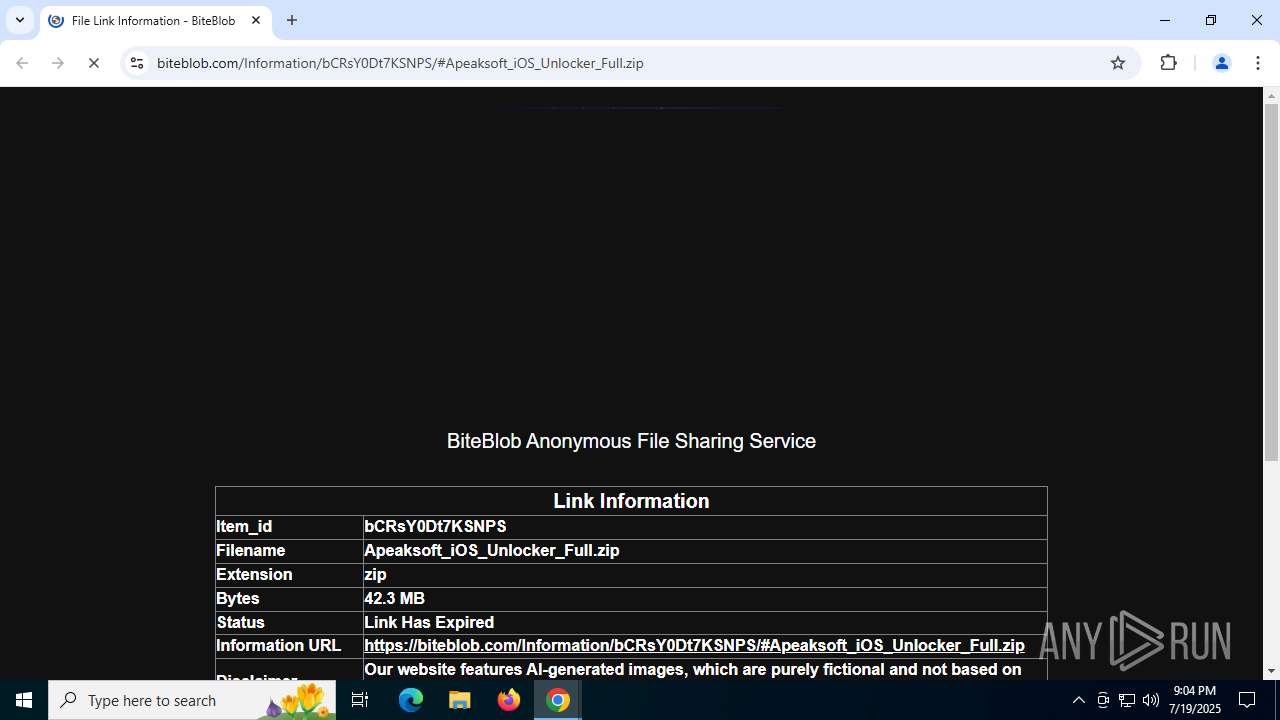Click the vertical scrollbar thumb
Image resolution: width=1280 pixels, height=720 pixels.
[x=1271, y=282]
